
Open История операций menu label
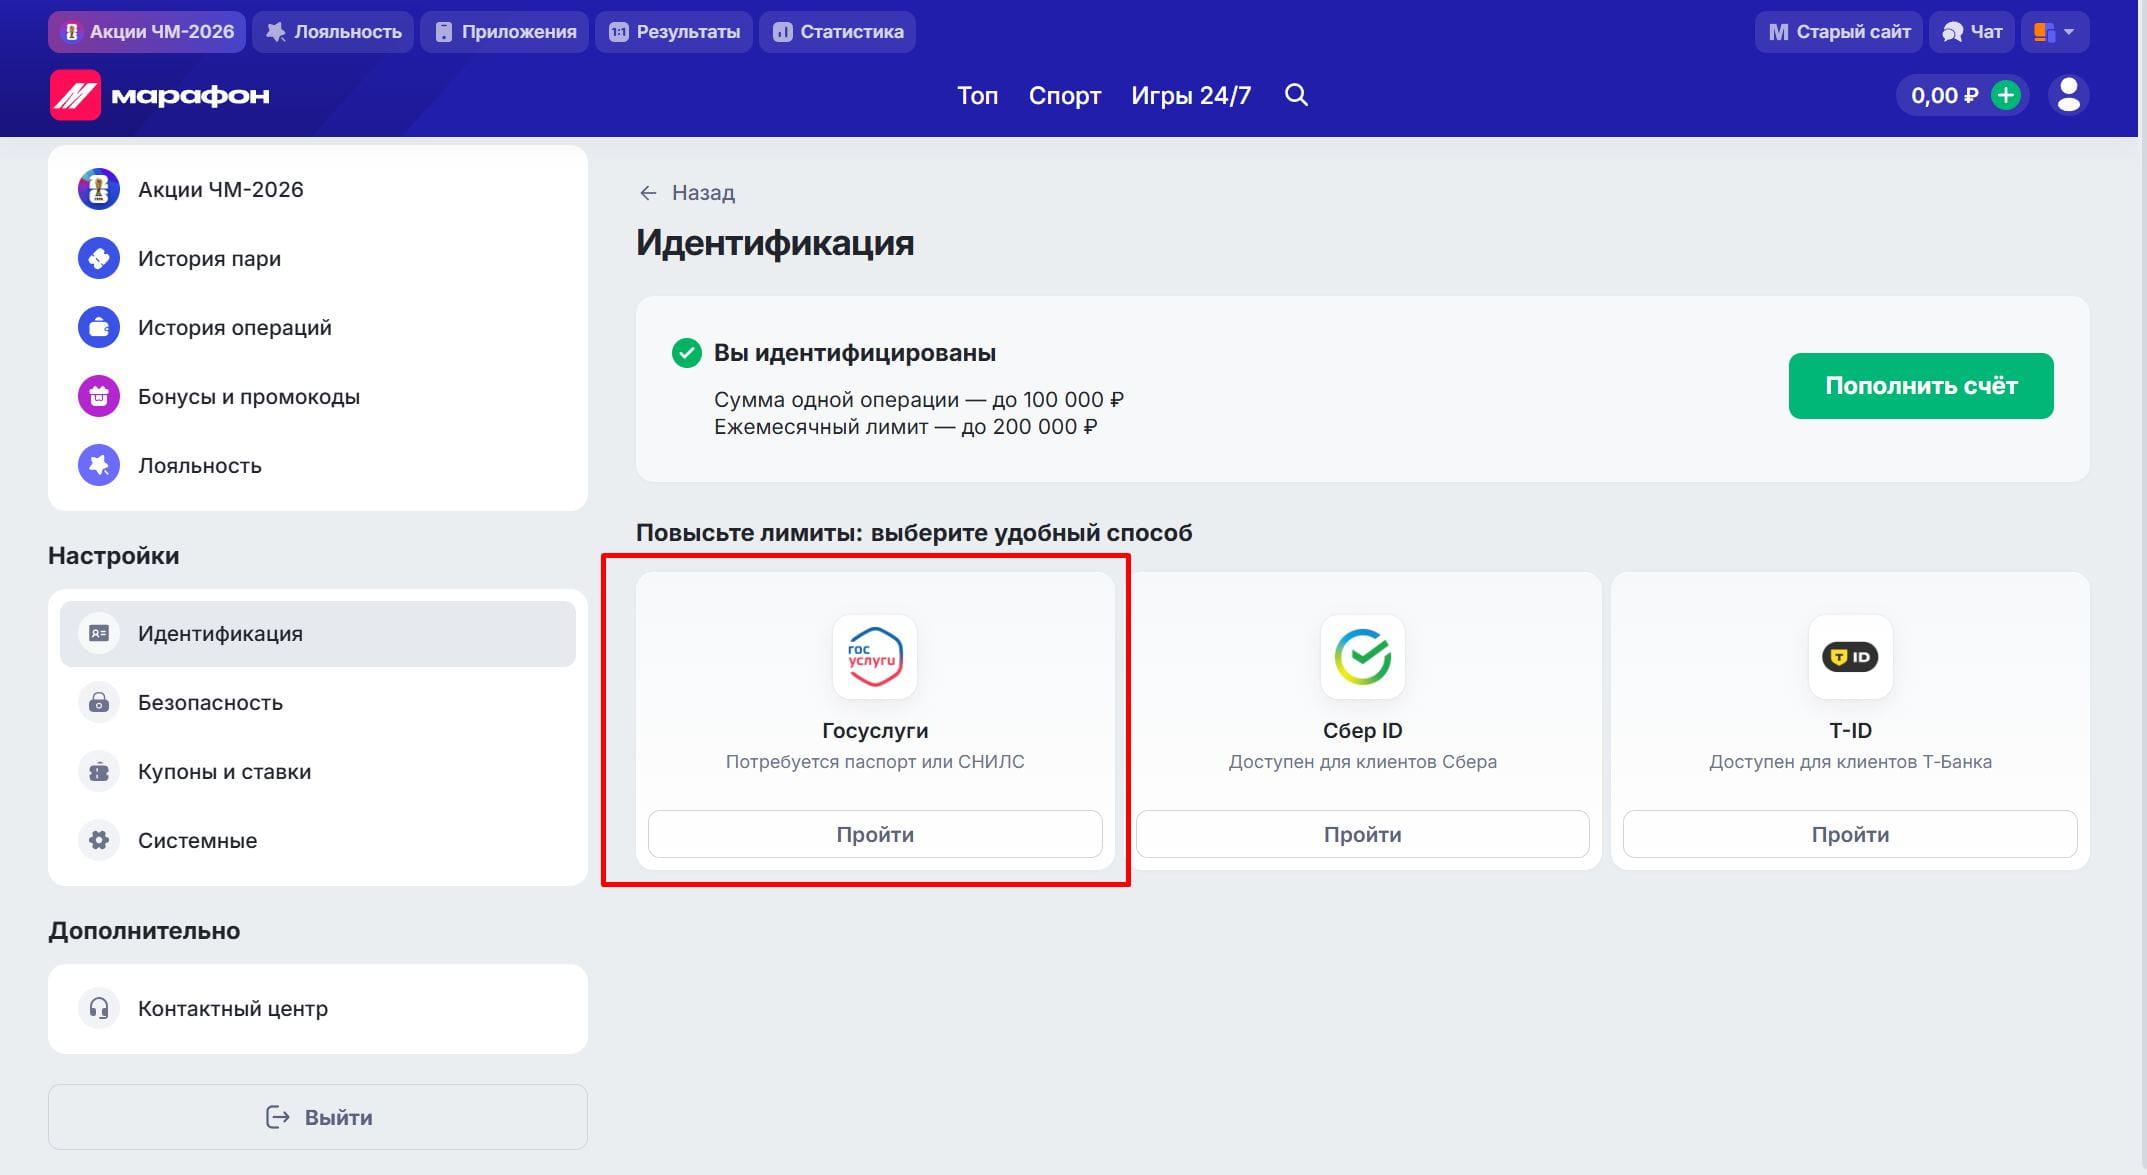pos(235,328)
